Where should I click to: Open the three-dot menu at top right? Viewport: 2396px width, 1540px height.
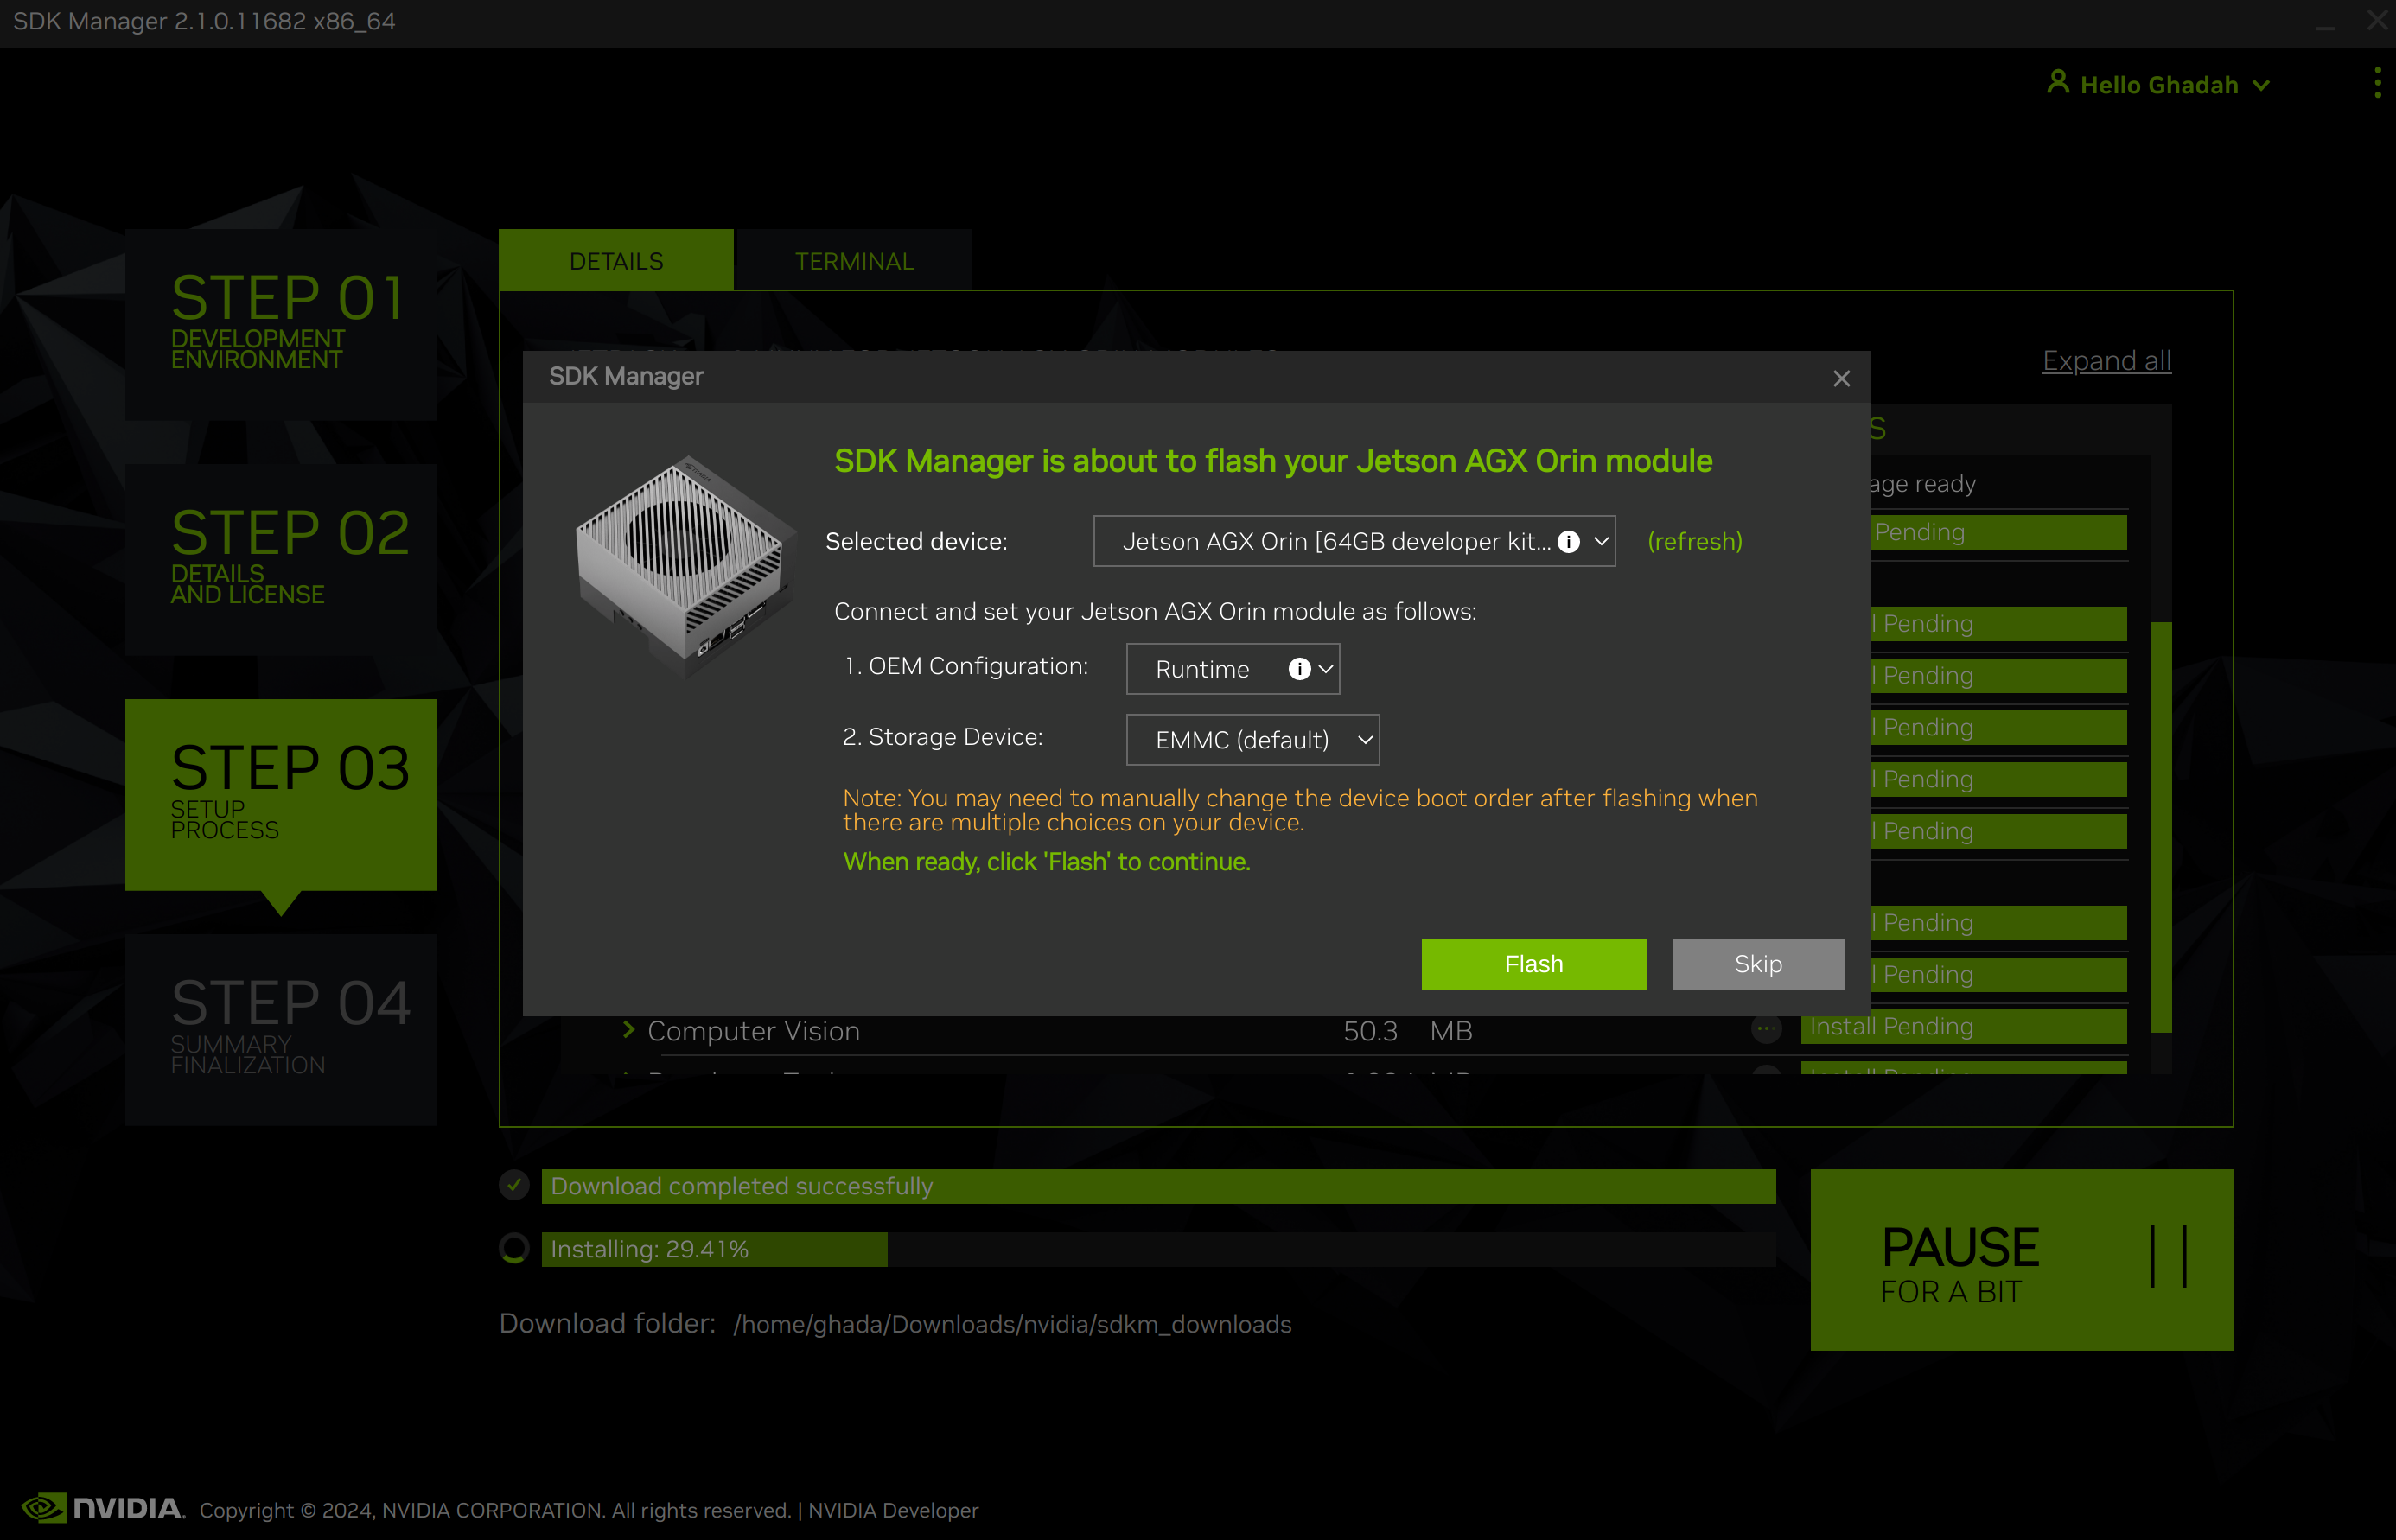pos(2377,83)
